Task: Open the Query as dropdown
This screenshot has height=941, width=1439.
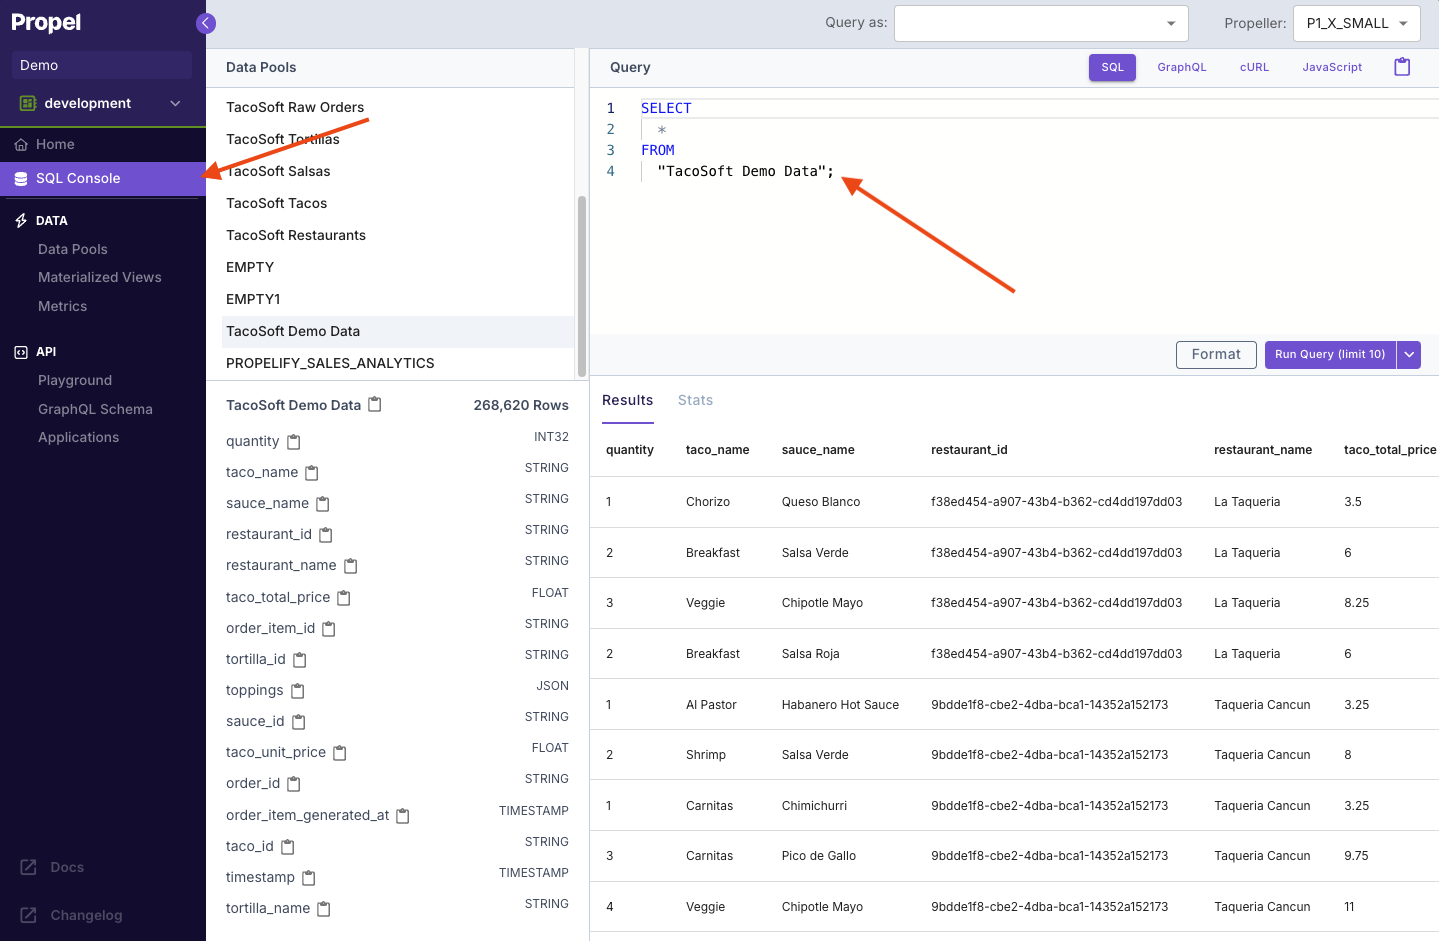Action: (x=1169, y=22)
